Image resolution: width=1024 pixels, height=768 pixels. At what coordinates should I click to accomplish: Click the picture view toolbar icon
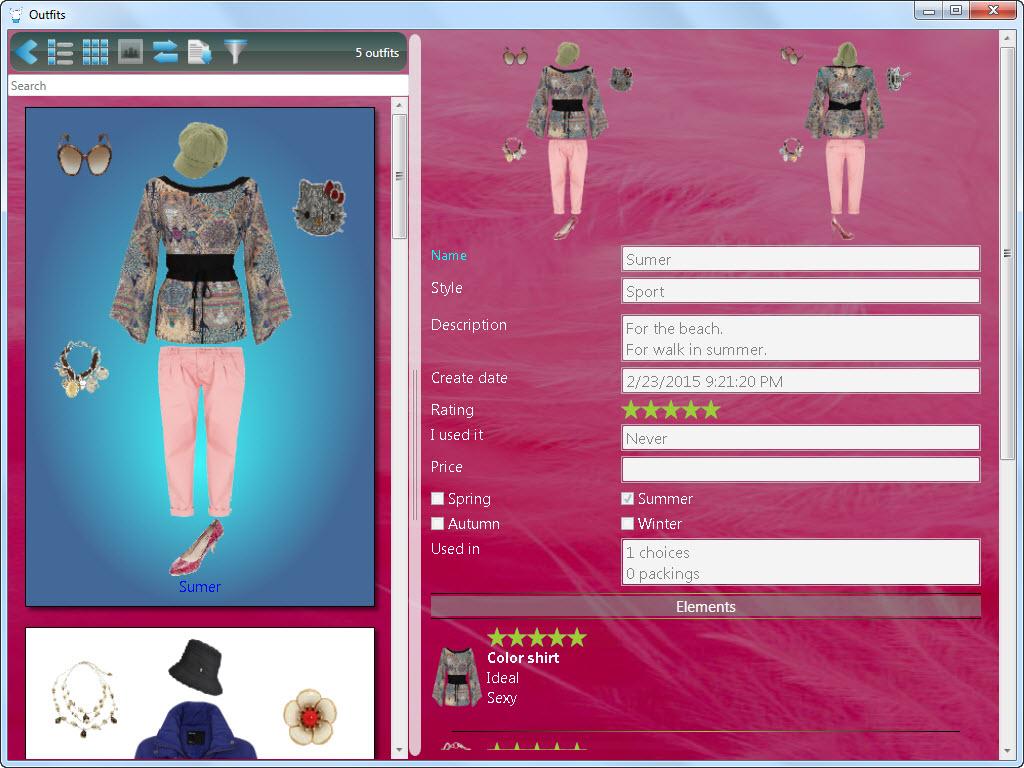point(130,52)
